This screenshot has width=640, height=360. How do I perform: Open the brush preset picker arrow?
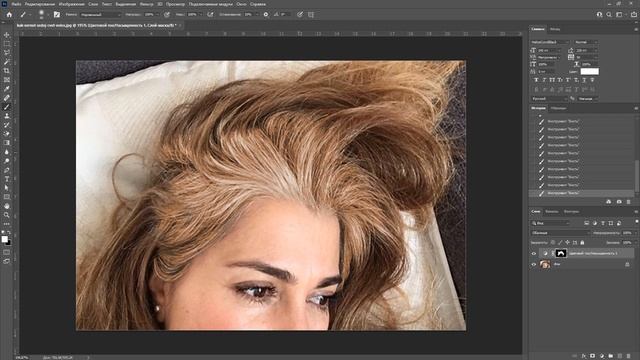48,15
